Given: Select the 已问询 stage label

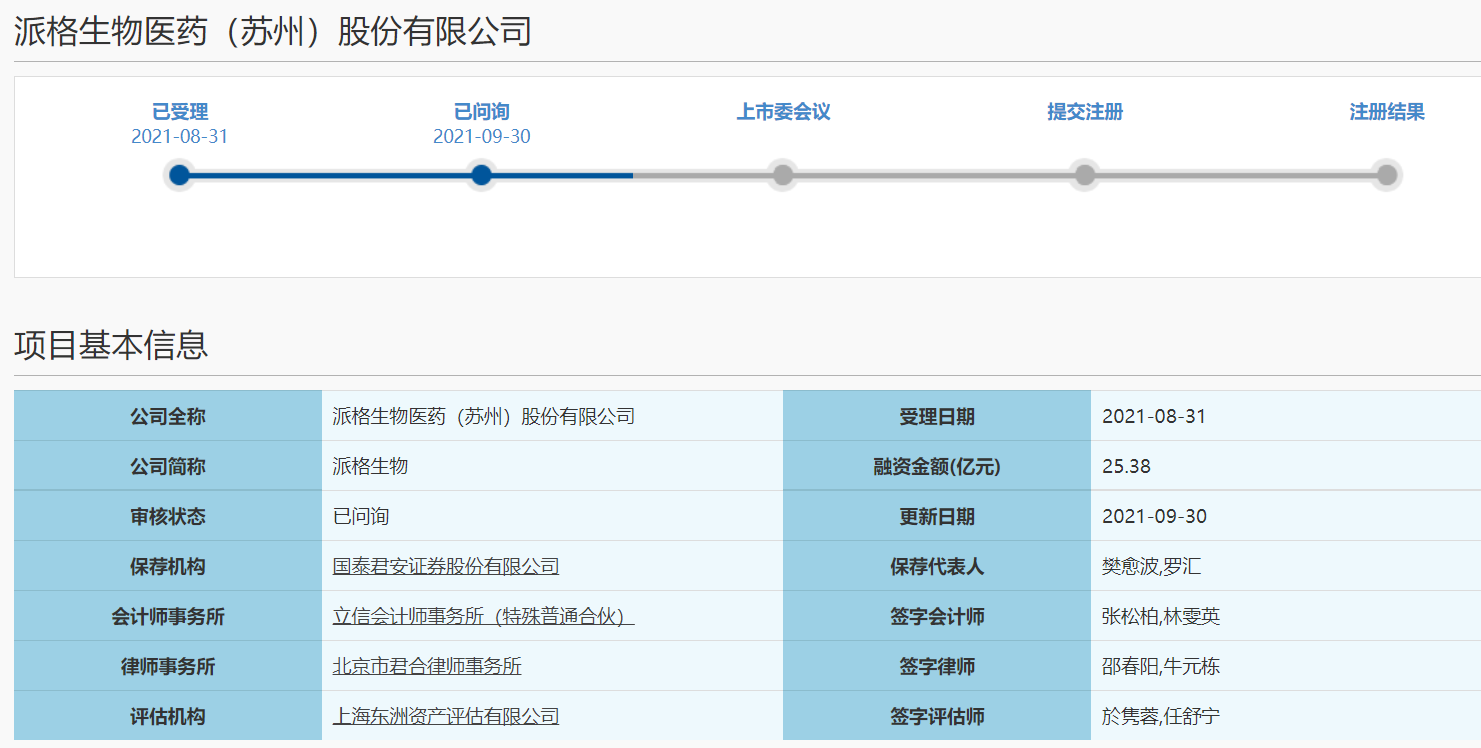Looking at the screenshot, I should pyautogui.click(x=482, y=112).
